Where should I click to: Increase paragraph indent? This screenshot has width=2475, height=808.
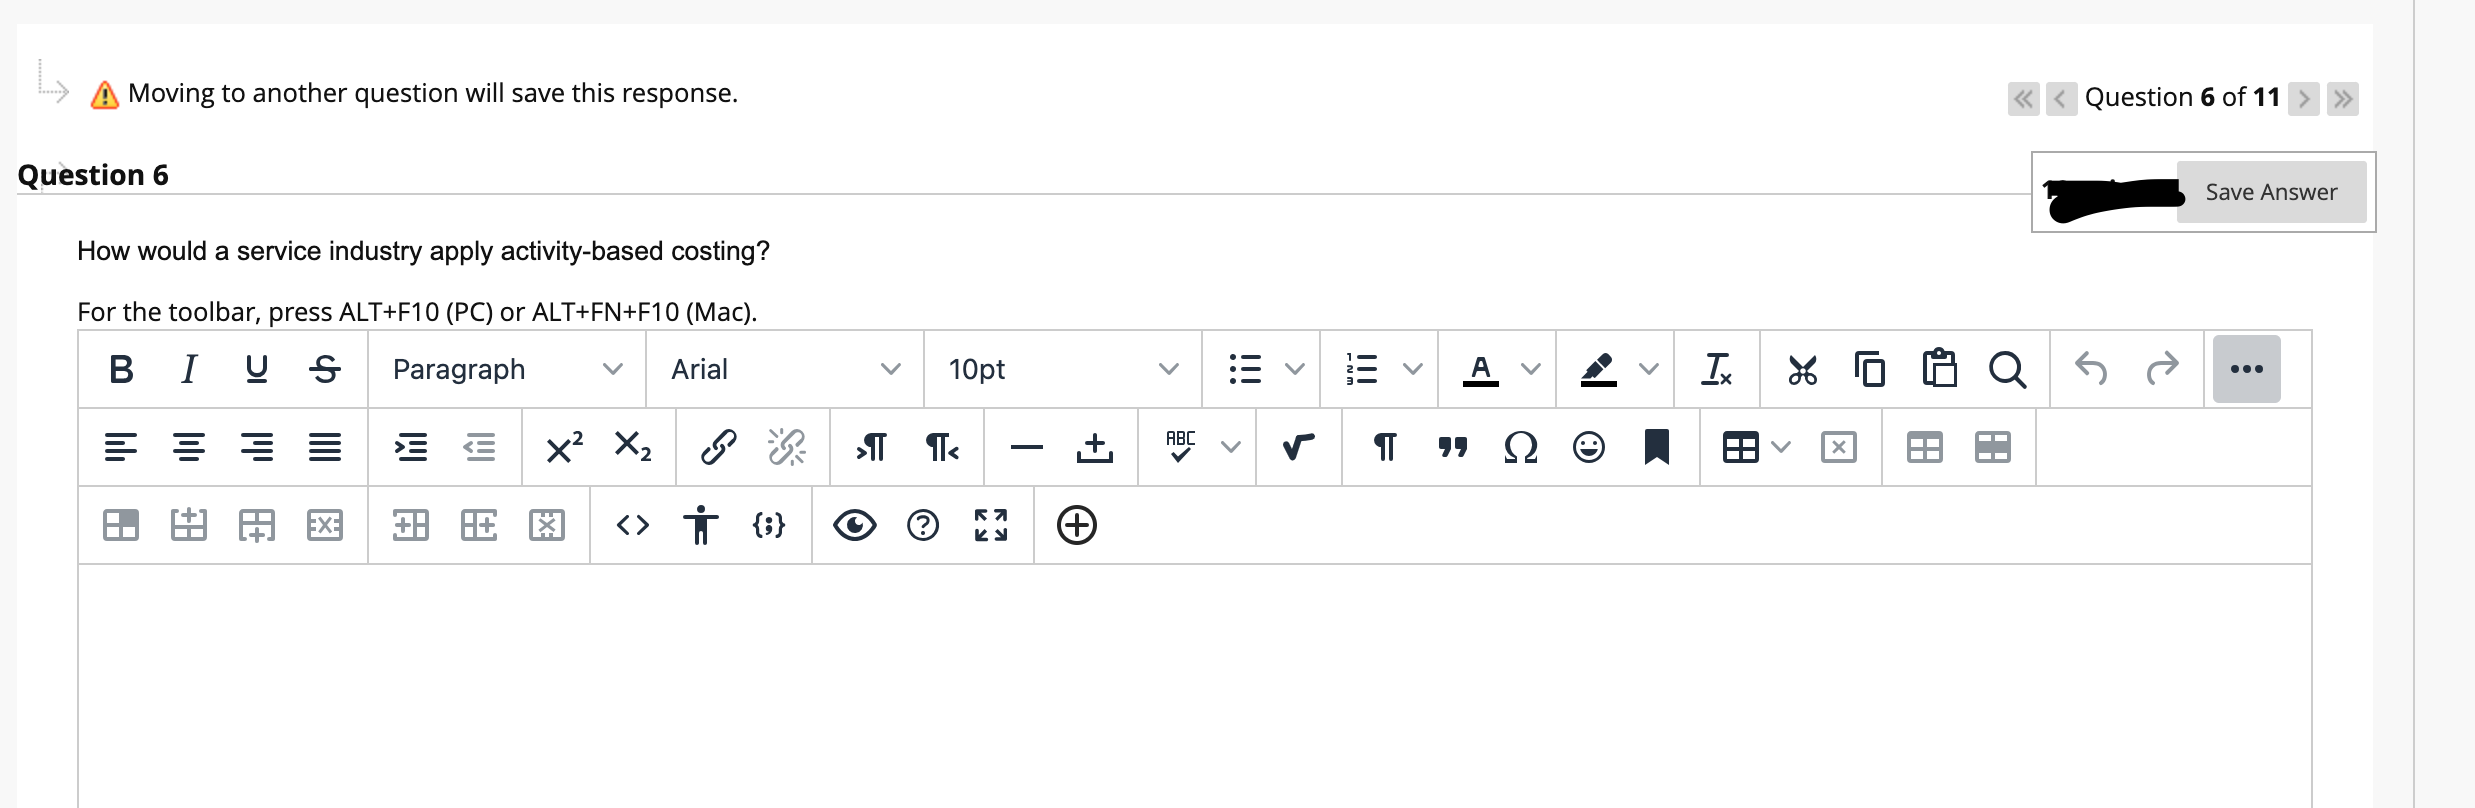(411, 447)
